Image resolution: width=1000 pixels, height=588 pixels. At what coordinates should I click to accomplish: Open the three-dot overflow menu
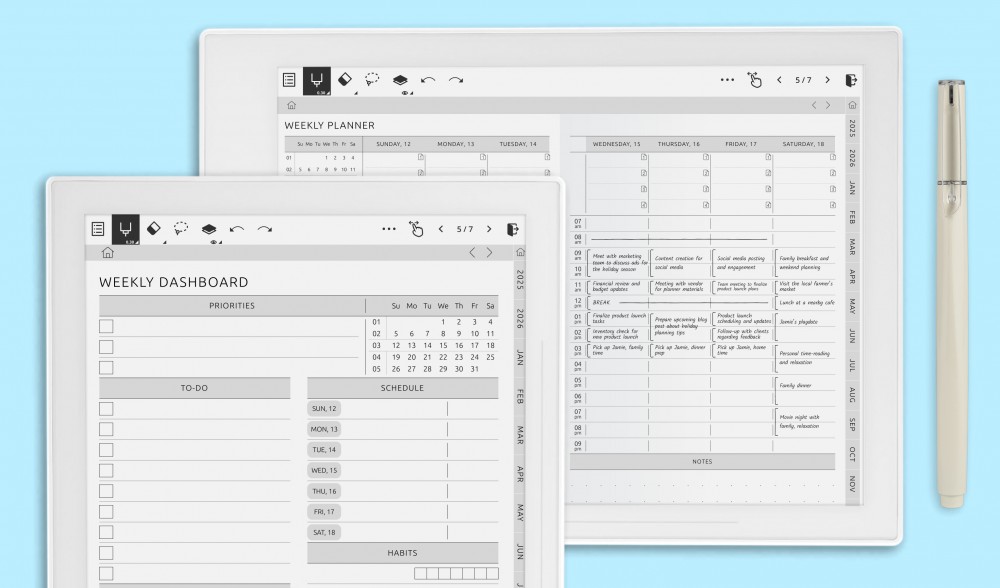[x=388, y=228]
